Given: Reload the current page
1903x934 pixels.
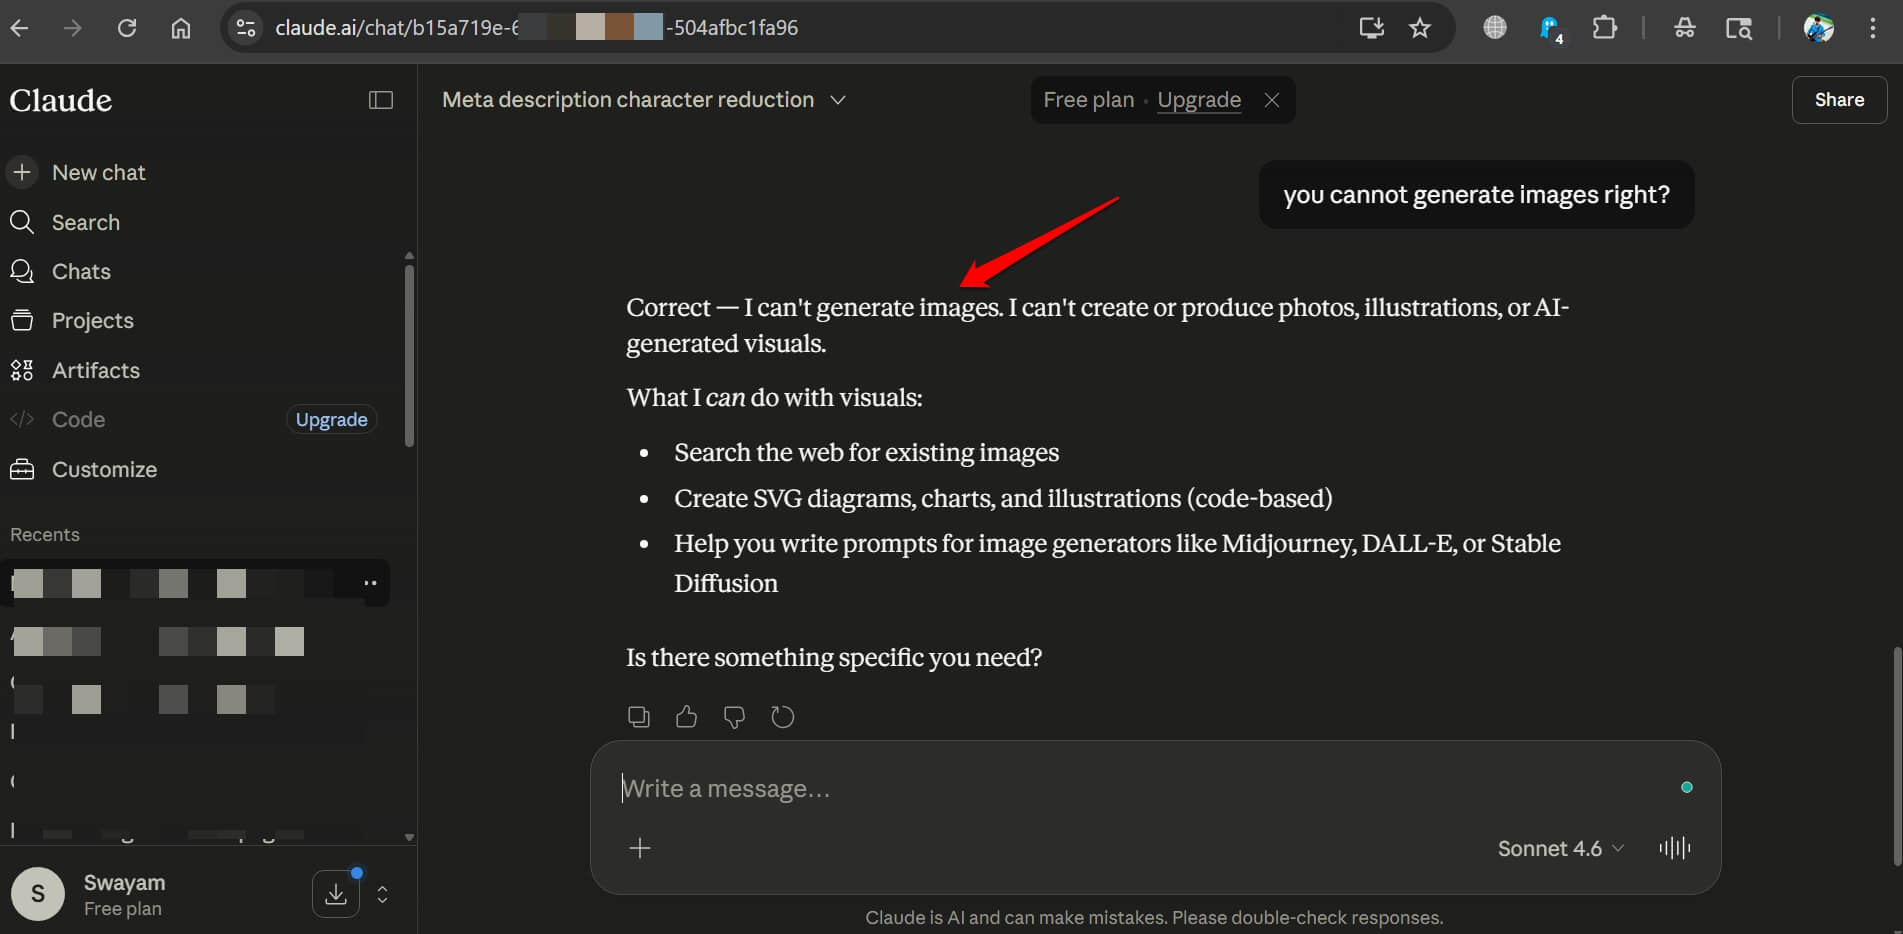Looking at the screenshot, I should click(x=127, y=28).
